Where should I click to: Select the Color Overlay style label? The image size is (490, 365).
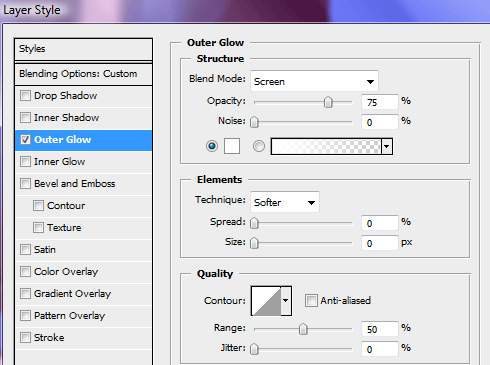(66, 272)
